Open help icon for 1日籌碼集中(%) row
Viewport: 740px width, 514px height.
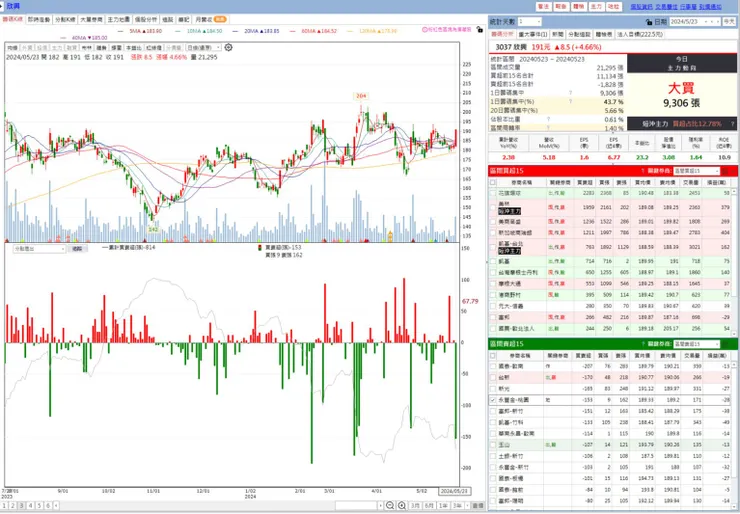click(x=571, y=102)
